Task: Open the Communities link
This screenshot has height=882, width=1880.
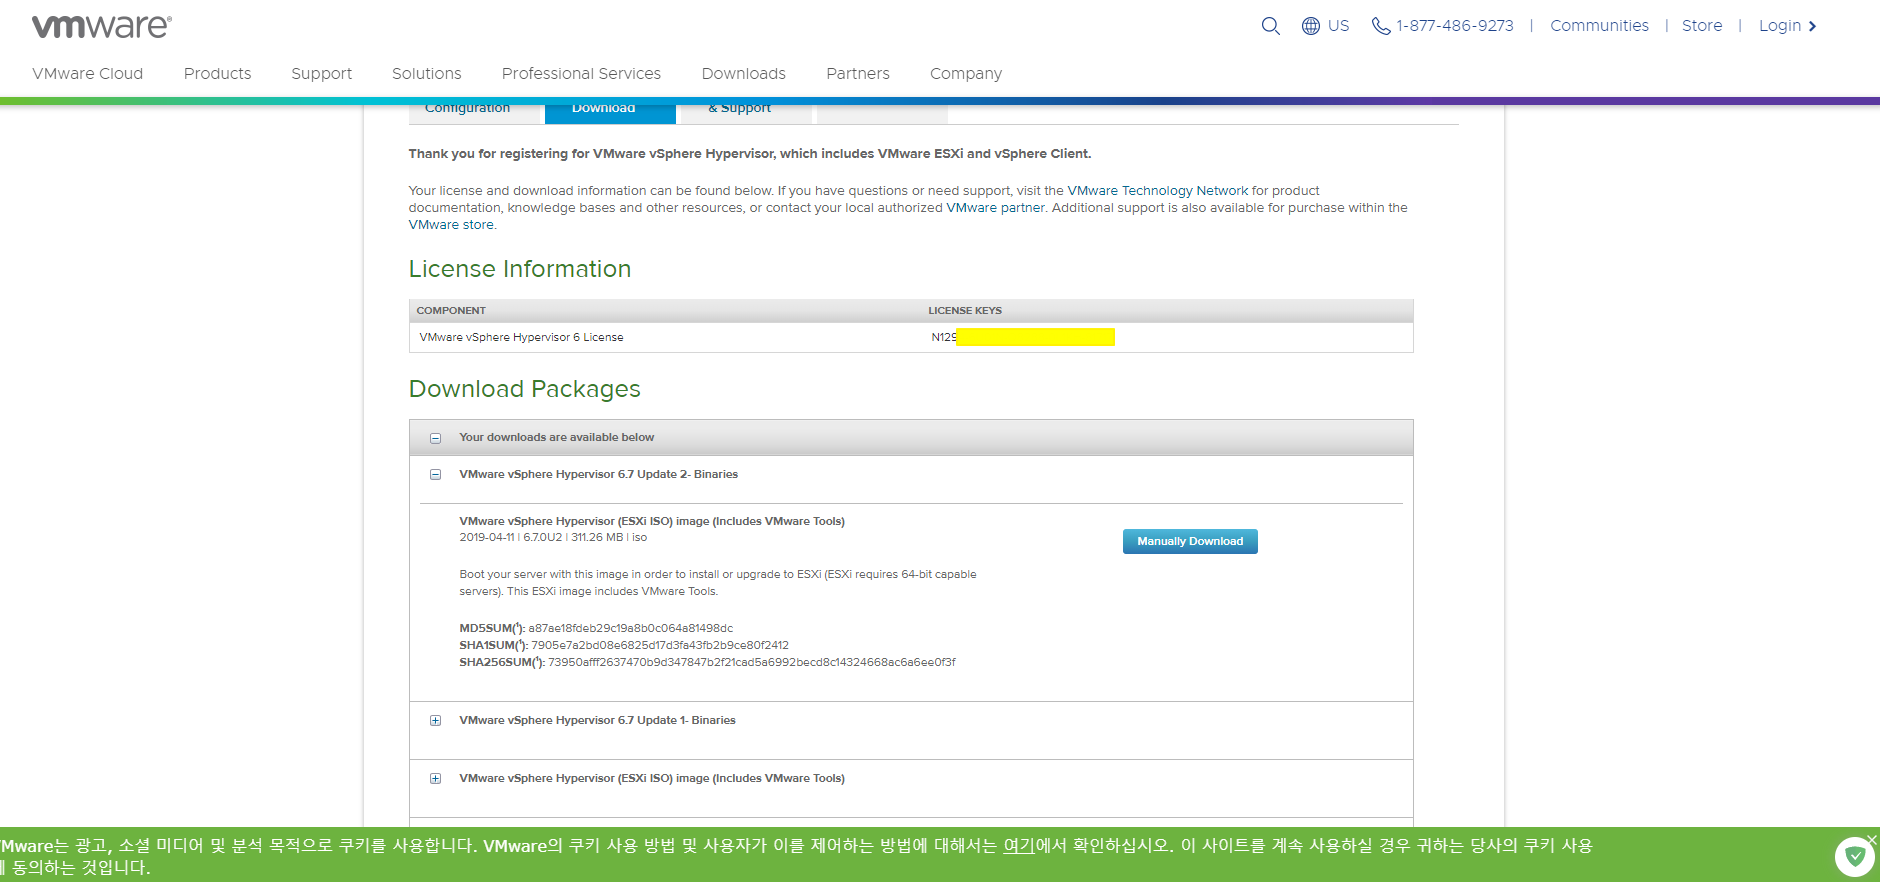Action: 1599,26
